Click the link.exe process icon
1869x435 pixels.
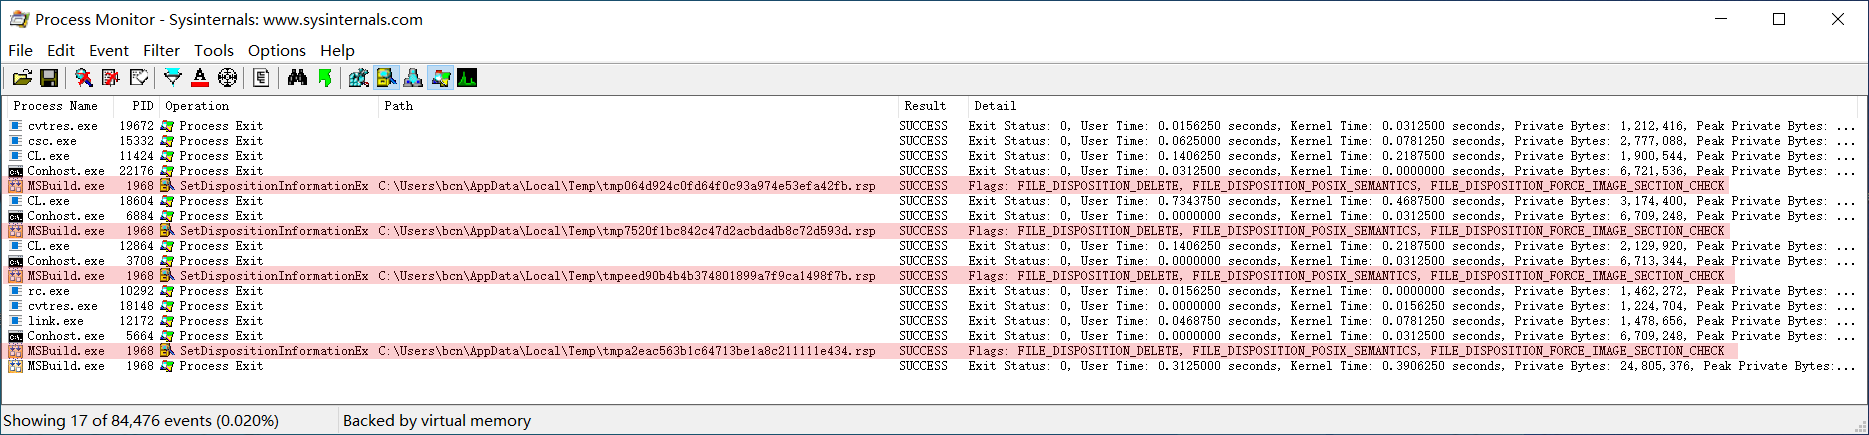pyautogui.click(x=16, y=321)
